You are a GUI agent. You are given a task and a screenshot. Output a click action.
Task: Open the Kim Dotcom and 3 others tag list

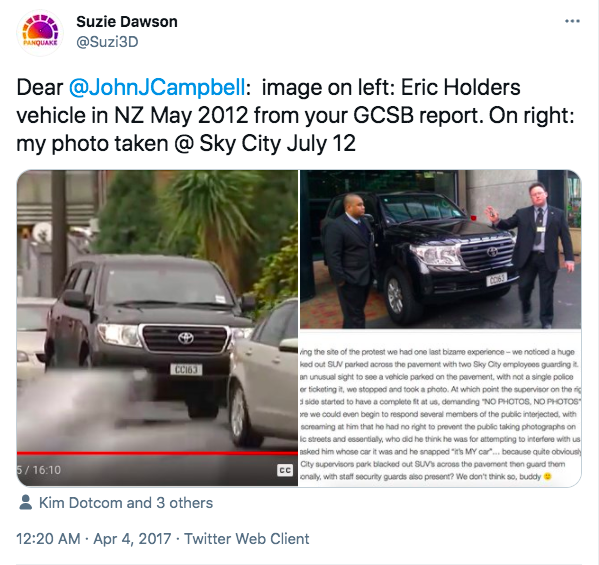coord(126,503)
